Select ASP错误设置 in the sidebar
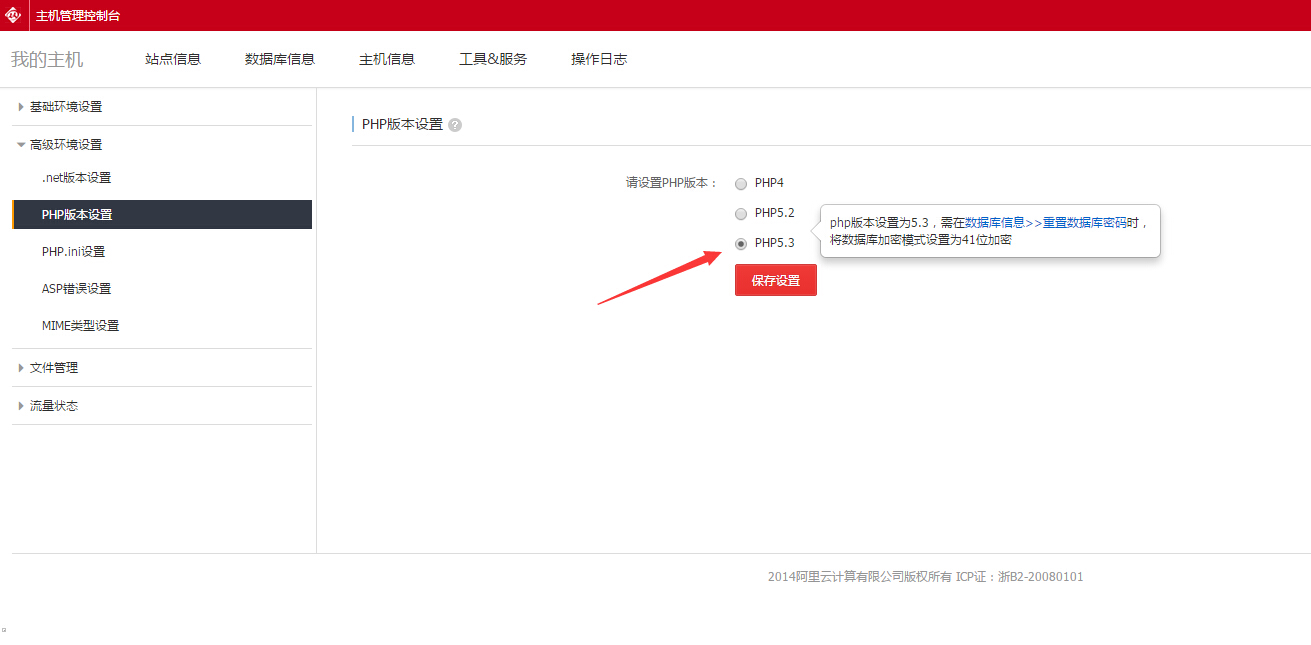The height and width of the screenshot is (645, 1311). 76,289
